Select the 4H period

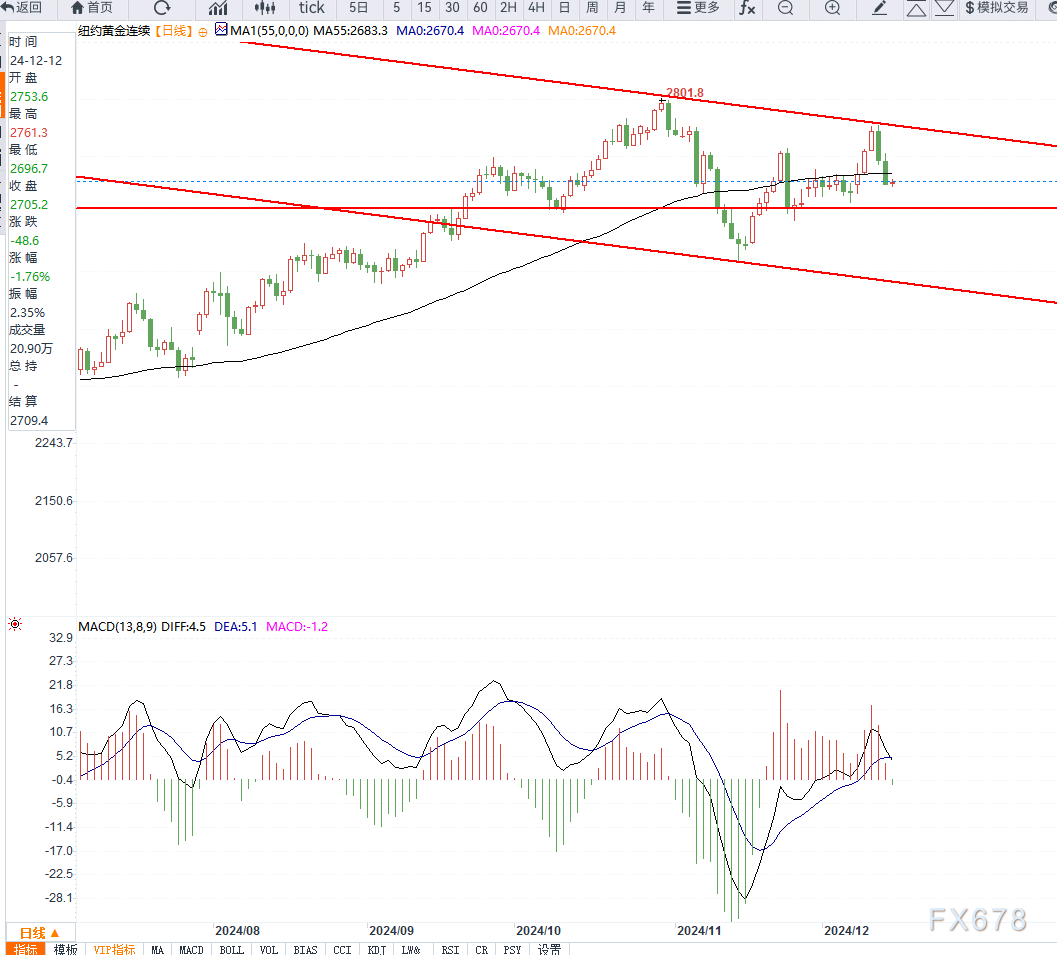click(537, 7)
